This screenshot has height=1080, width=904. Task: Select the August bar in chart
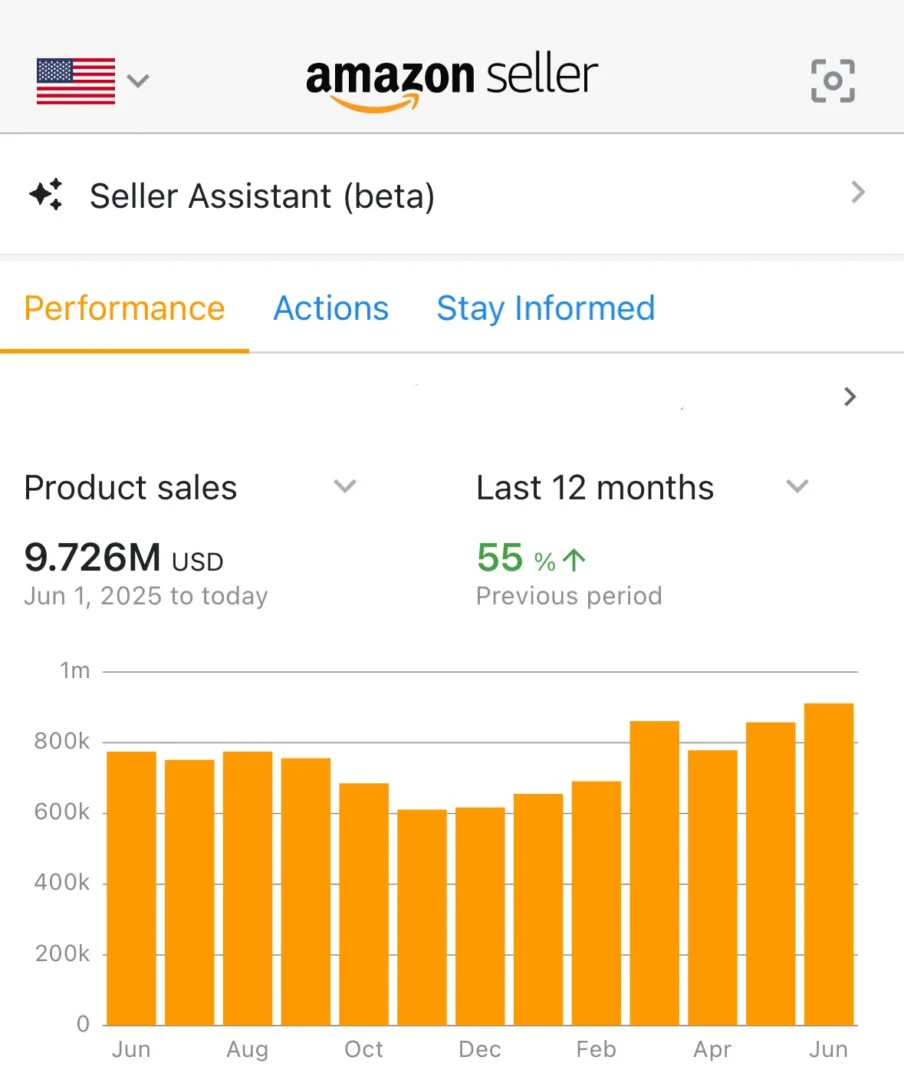point(248,889)
